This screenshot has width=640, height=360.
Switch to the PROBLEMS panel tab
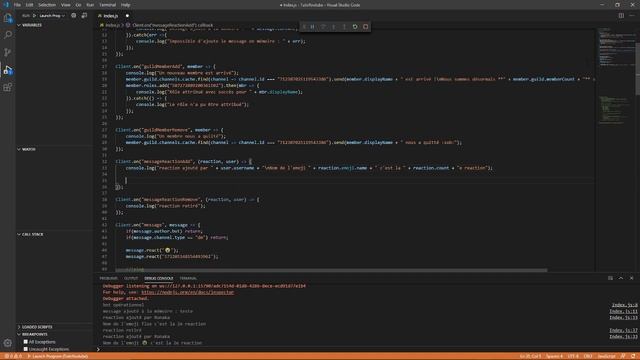point(108,278)
